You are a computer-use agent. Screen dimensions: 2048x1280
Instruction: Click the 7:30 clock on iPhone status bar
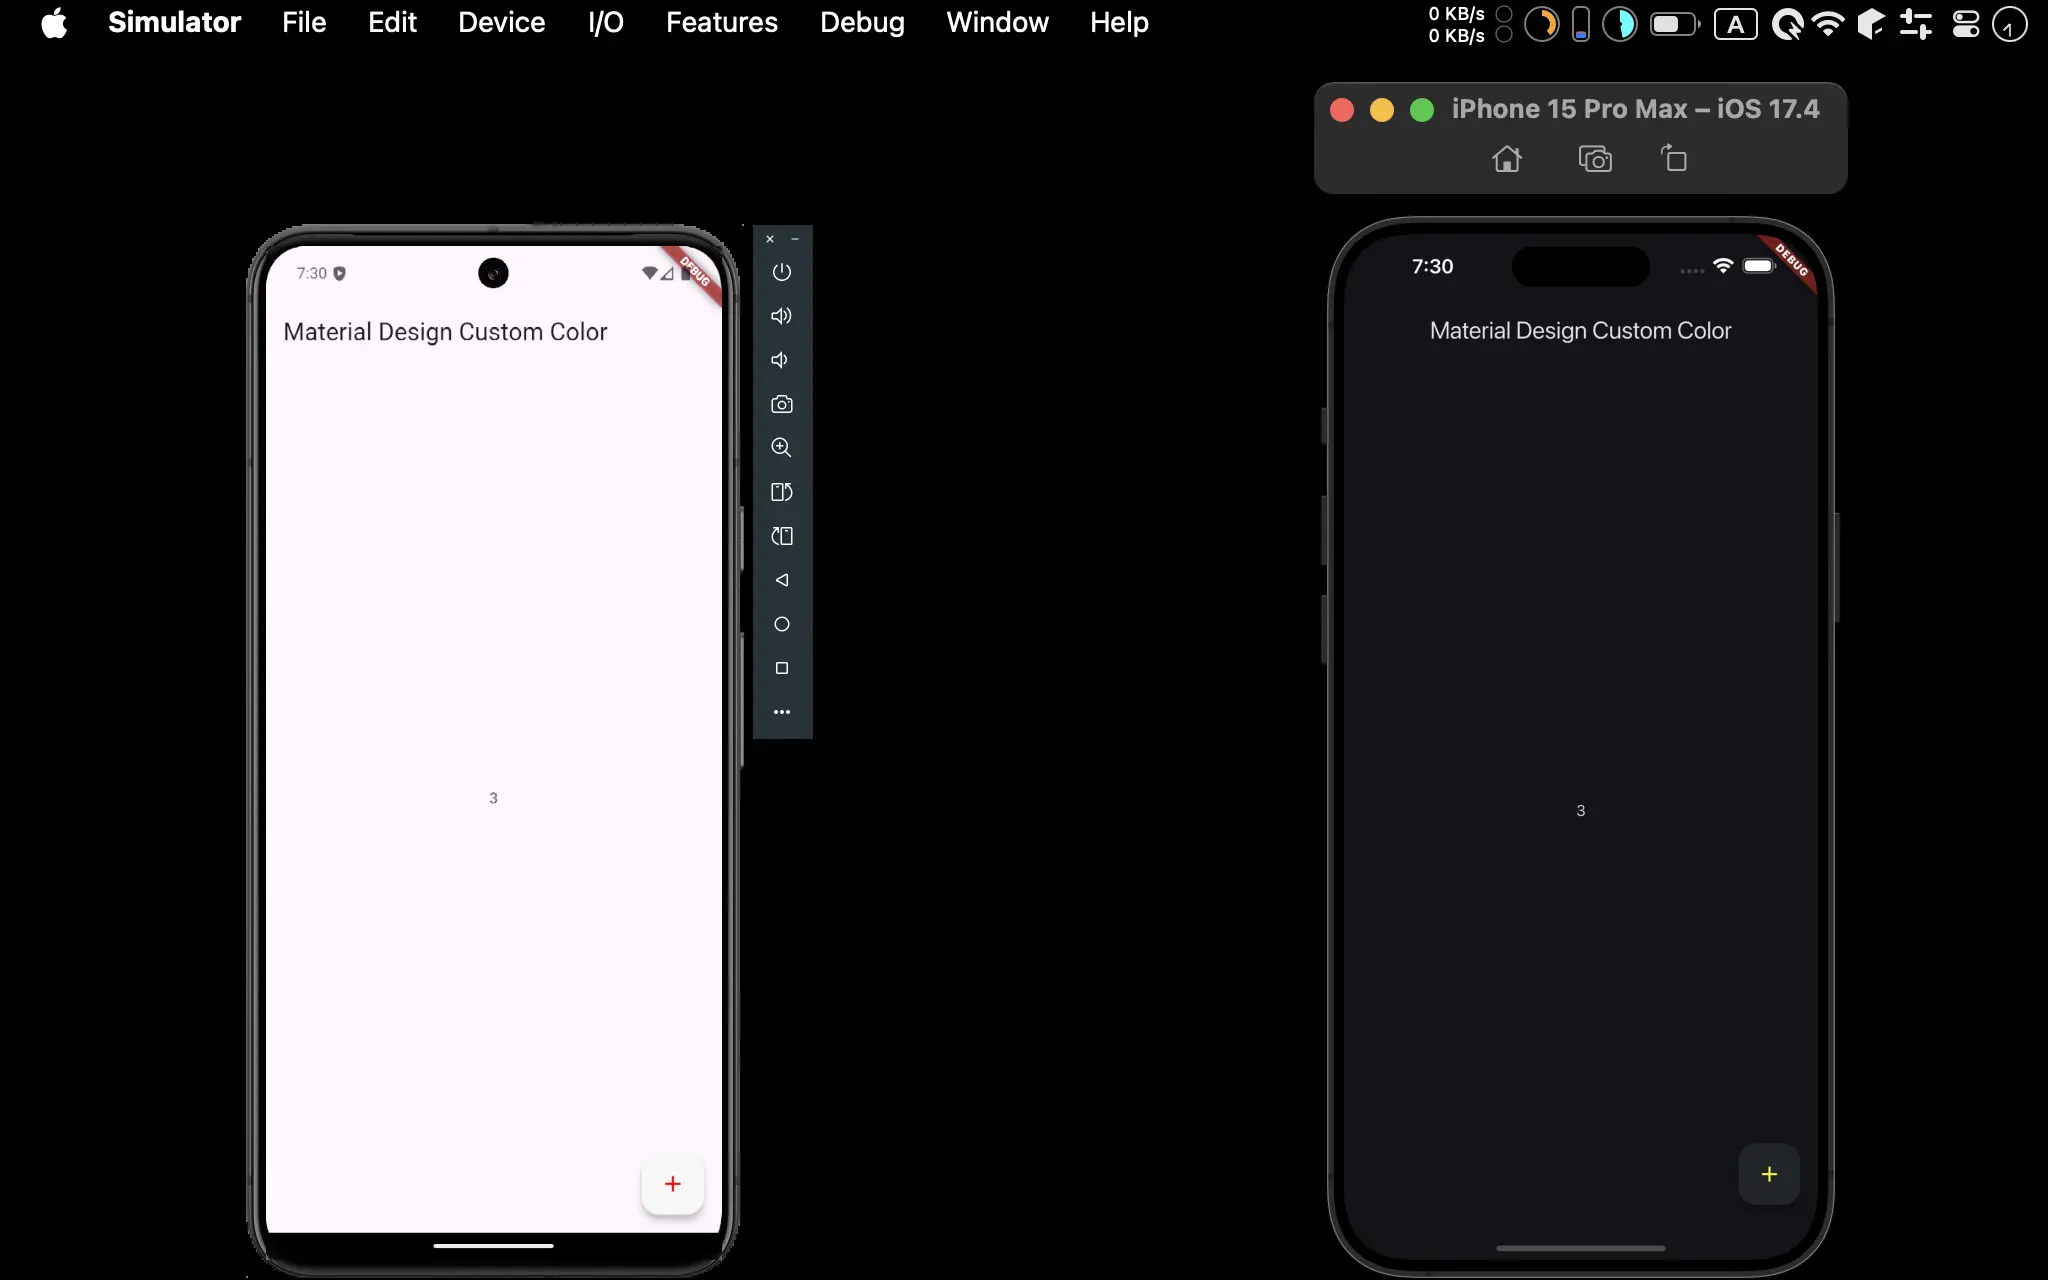[x=1432, y=266]
